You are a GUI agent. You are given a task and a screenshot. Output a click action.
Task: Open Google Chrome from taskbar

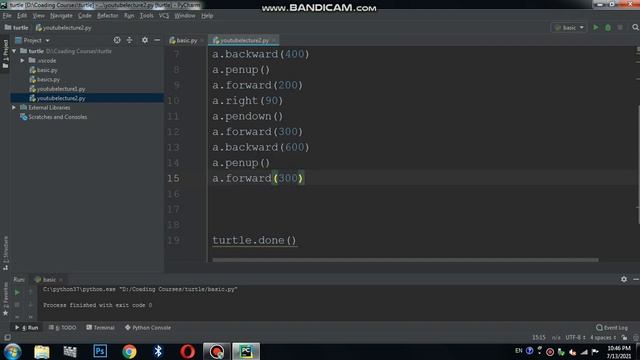[x=129, y=351]
